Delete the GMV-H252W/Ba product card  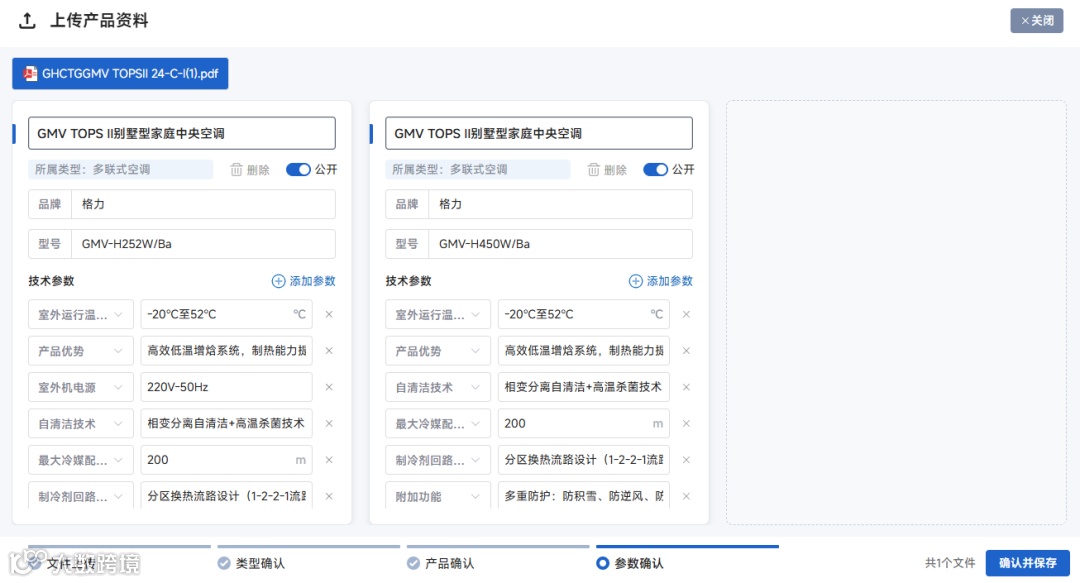pos(250,170)
